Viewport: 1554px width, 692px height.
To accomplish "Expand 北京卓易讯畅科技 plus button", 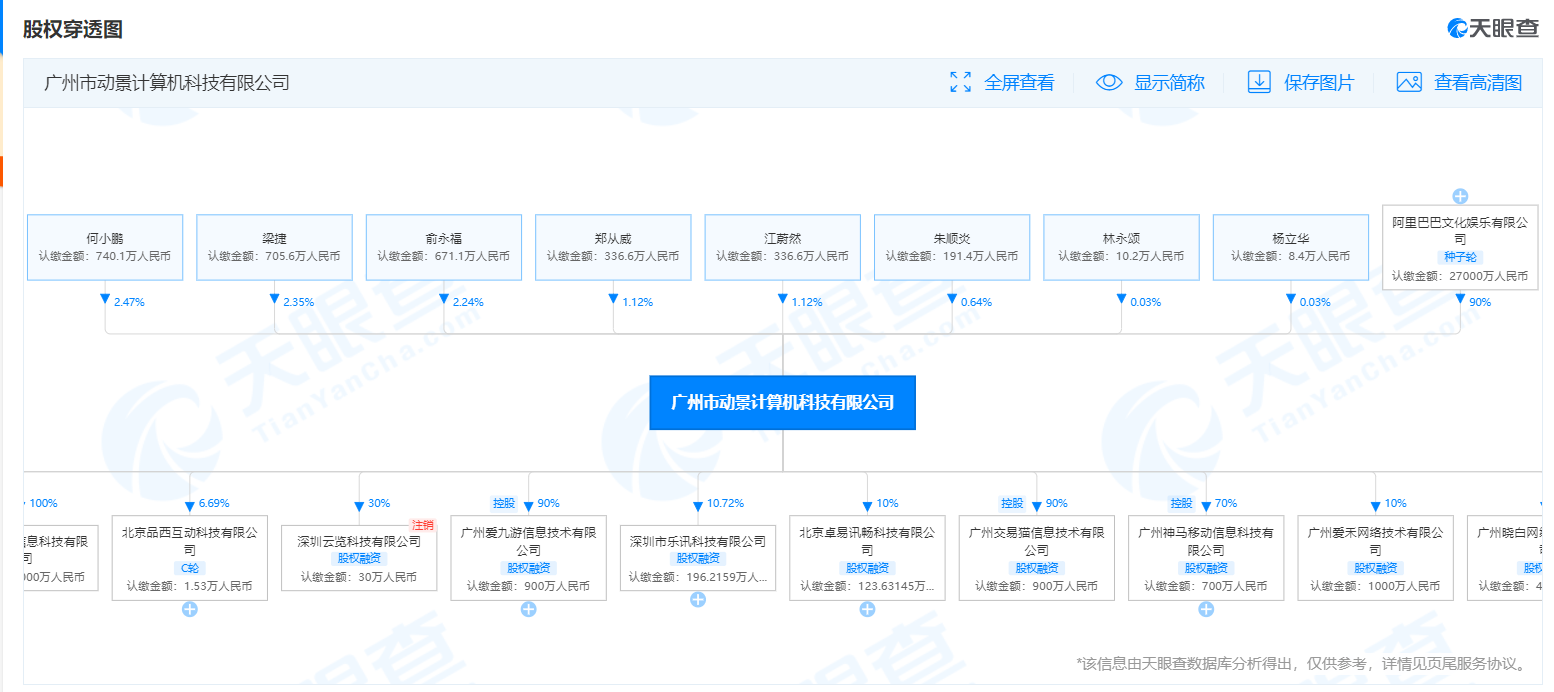I will pyautogui.click(x=867, y=609).
